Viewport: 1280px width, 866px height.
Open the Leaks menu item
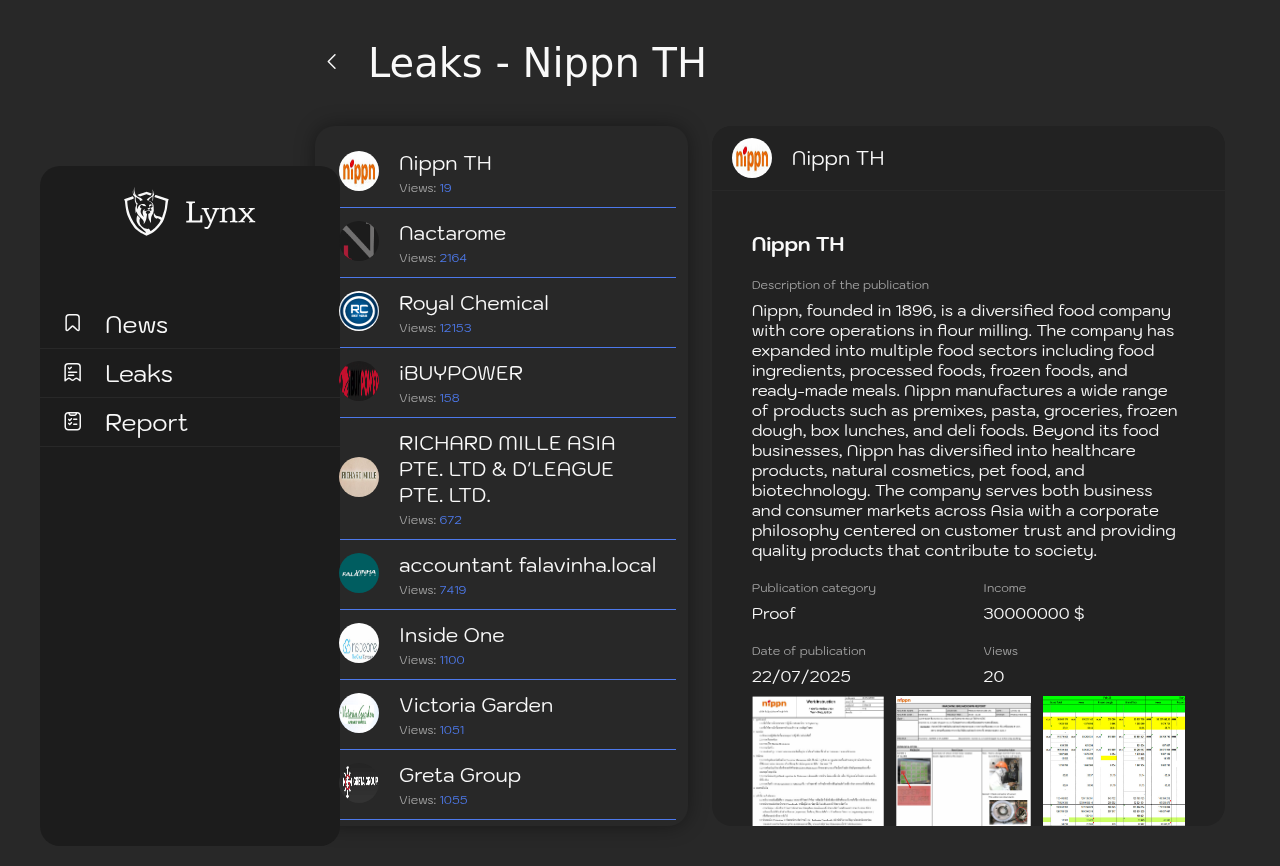[190, 373]
